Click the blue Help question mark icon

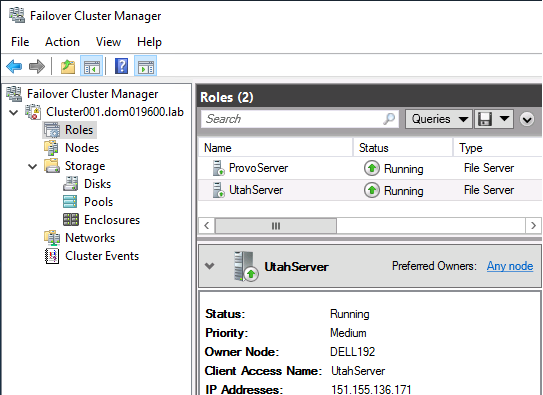pyautogui.click(x=122, y=66)
